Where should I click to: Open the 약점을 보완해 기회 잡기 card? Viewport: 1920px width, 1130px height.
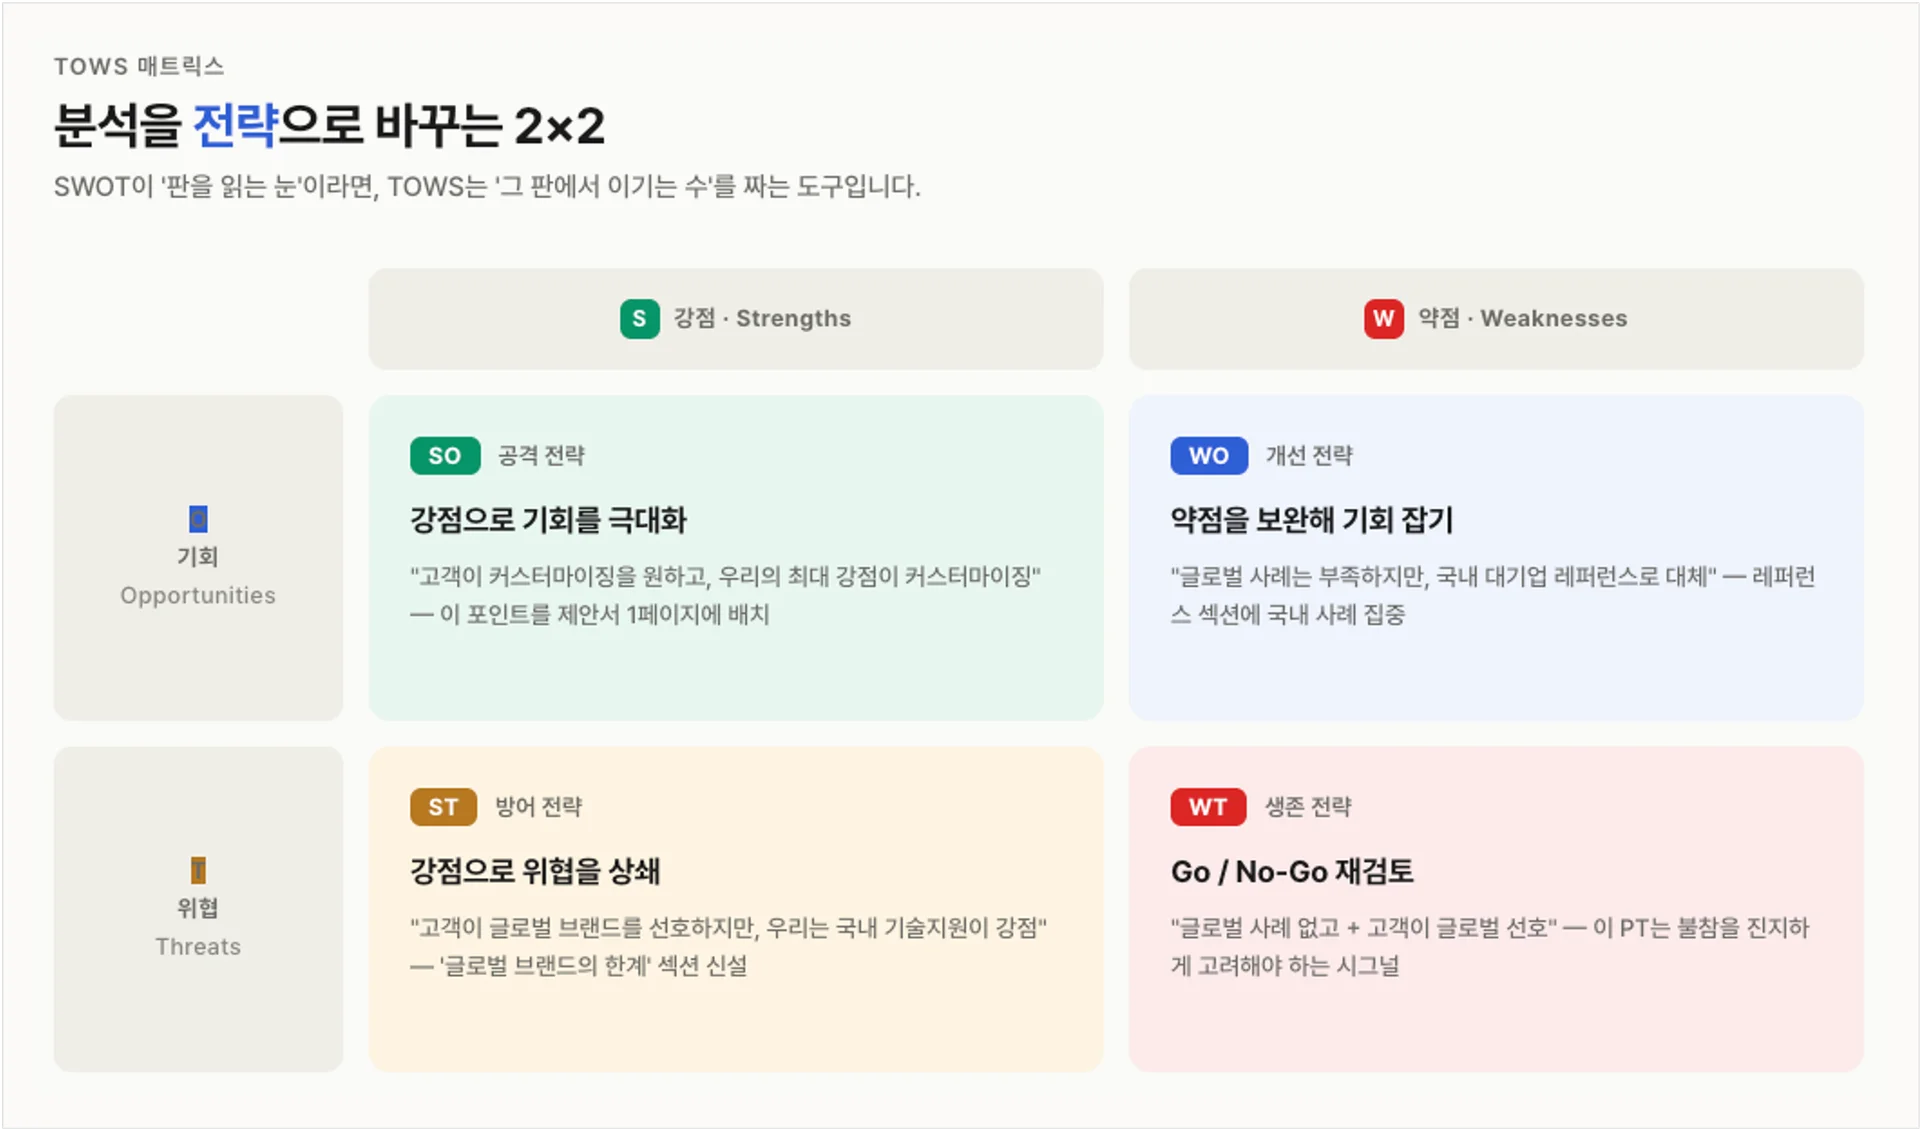pyautogui.click(x=1496, y=556)
